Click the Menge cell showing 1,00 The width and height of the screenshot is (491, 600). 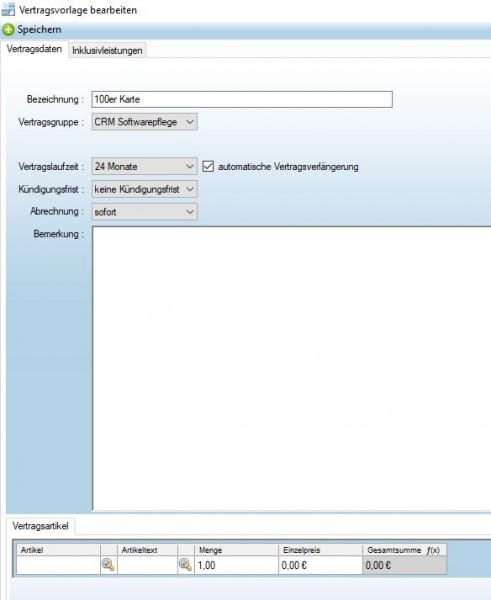[x=236, y=565]
